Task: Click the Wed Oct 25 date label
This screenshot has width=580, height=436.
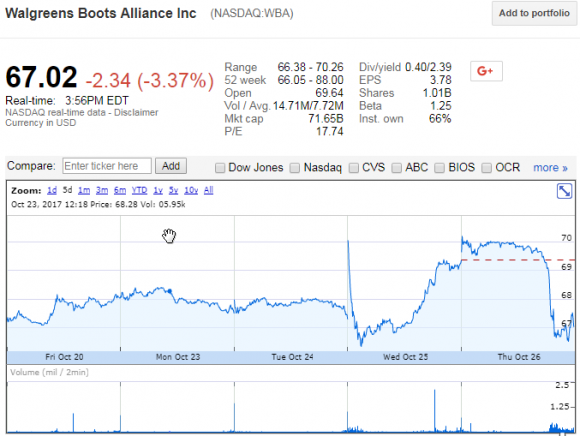Action: point(405,357)
